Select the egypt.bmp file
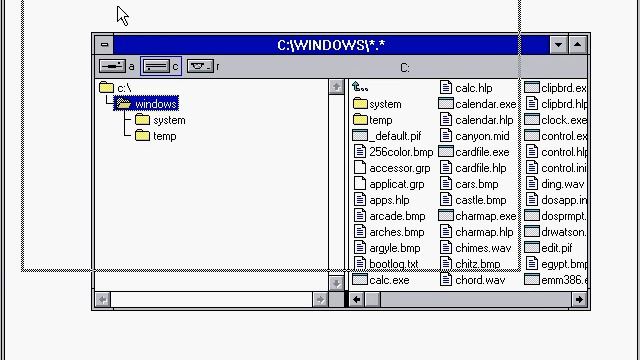The height and width of the screenshot is (360, 640). 556,264
